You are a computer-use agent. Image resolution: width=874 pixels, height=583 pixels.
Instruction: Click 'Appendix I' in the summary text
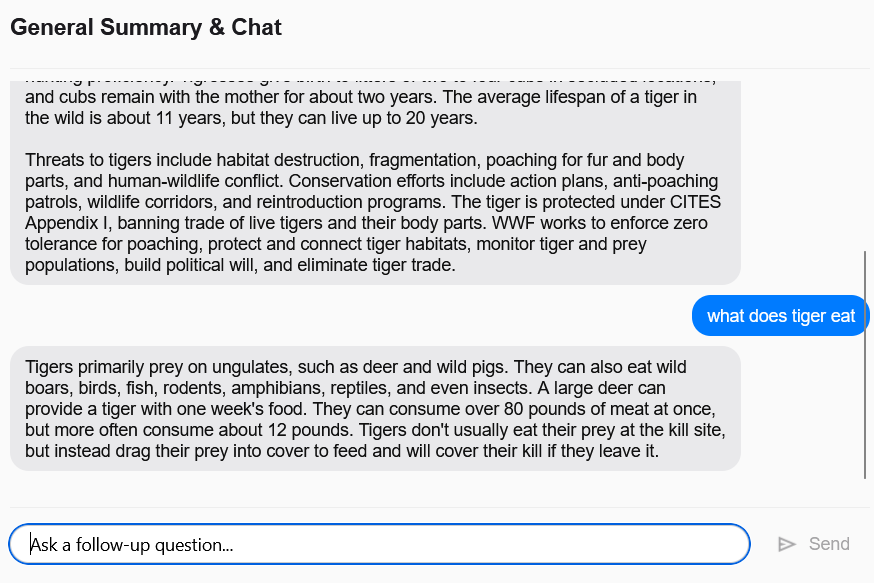(x=69, y=223)
